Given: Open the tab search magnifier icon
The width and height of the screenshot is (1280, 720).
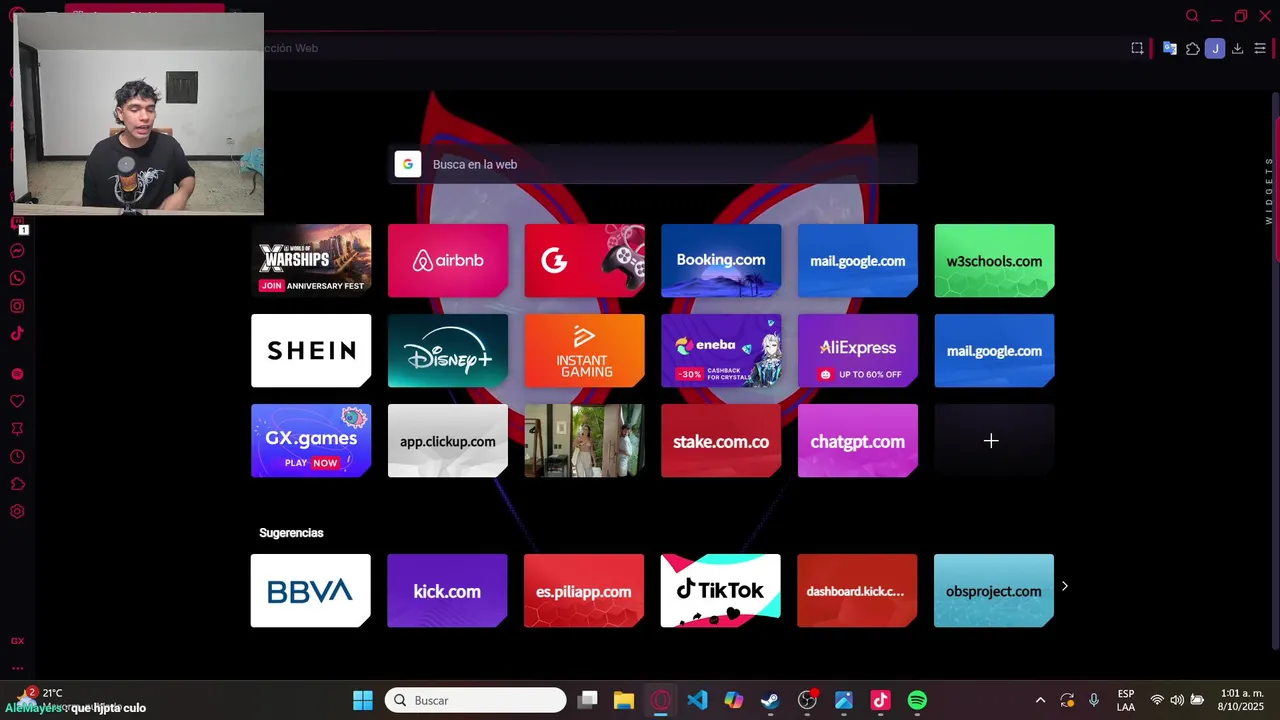Looking at the screenshot, I should (1192, 16).
